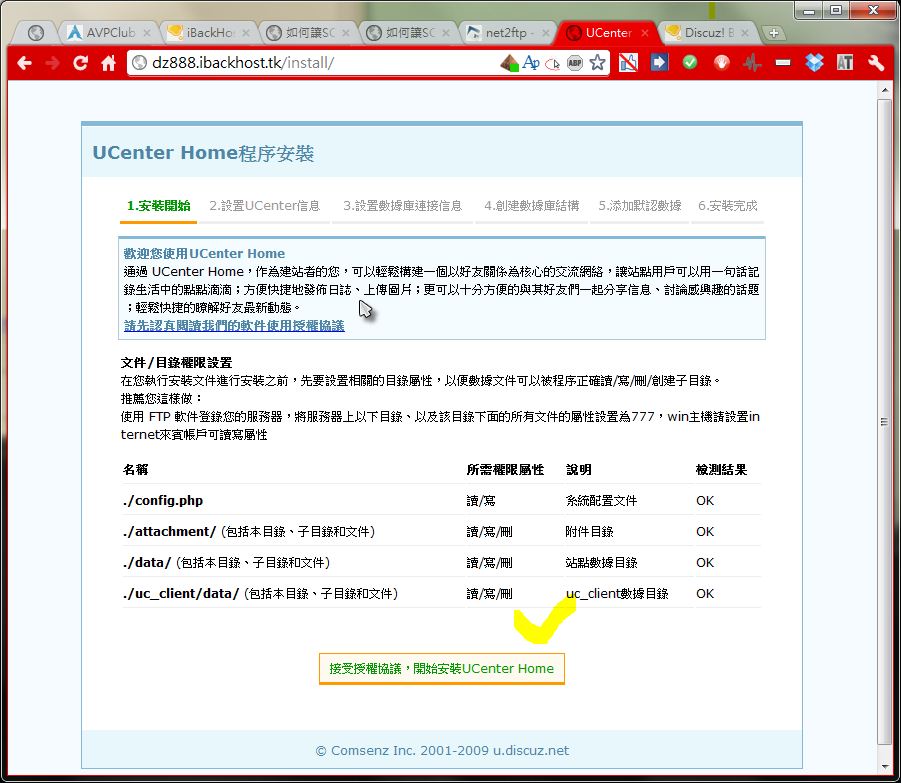Open a new browser tab

(x=774, y=33)
